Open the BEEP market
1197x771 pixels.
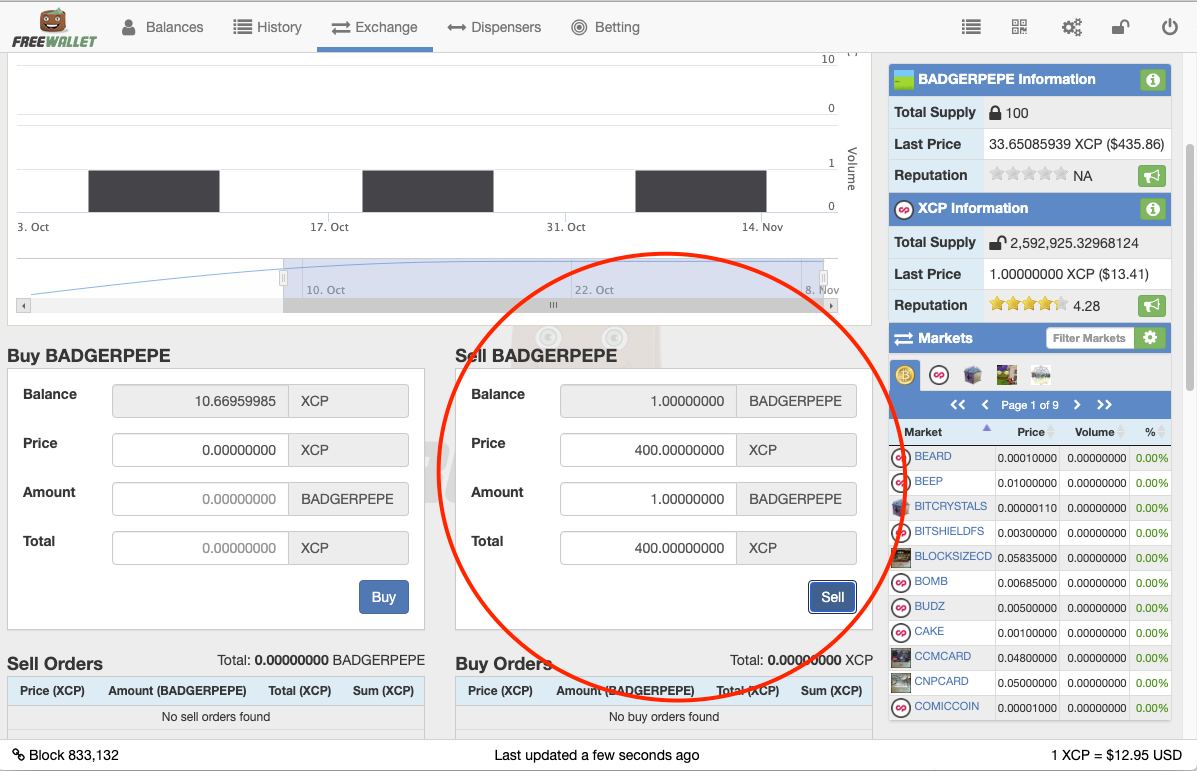coord(928,482)
